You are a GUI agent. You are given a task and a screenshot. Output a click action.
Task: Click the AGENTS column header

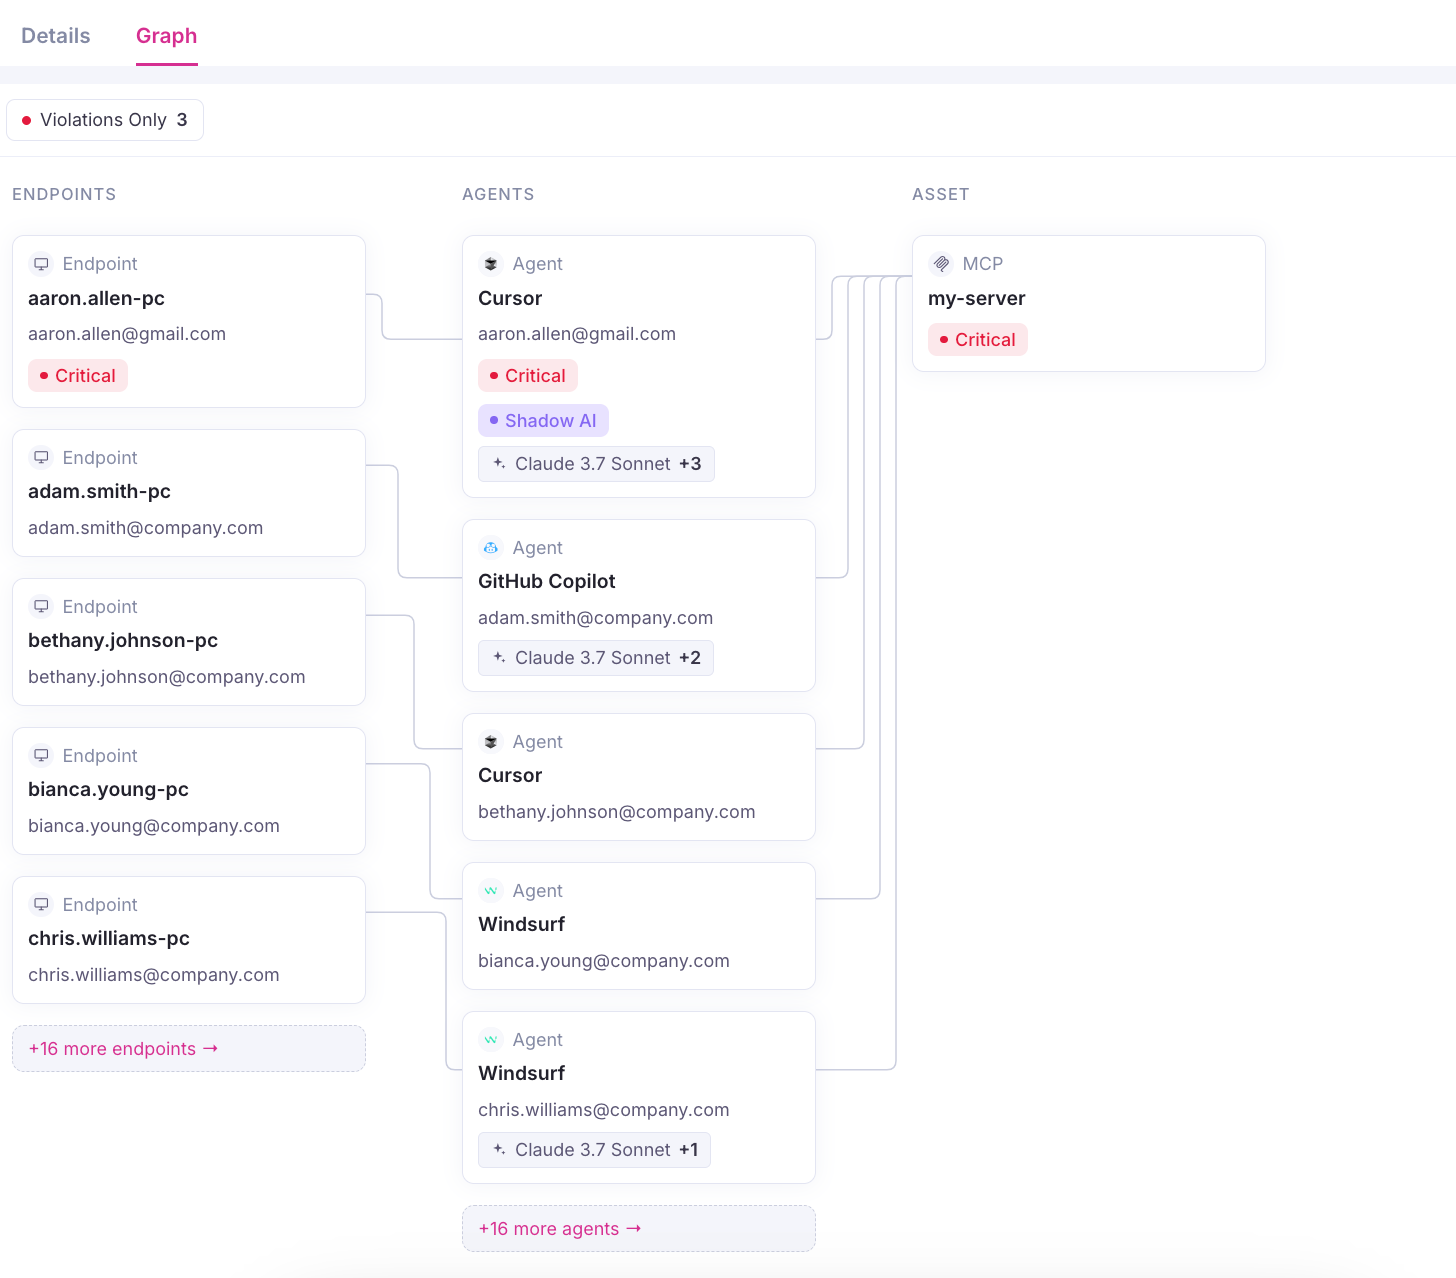(498, 194)
